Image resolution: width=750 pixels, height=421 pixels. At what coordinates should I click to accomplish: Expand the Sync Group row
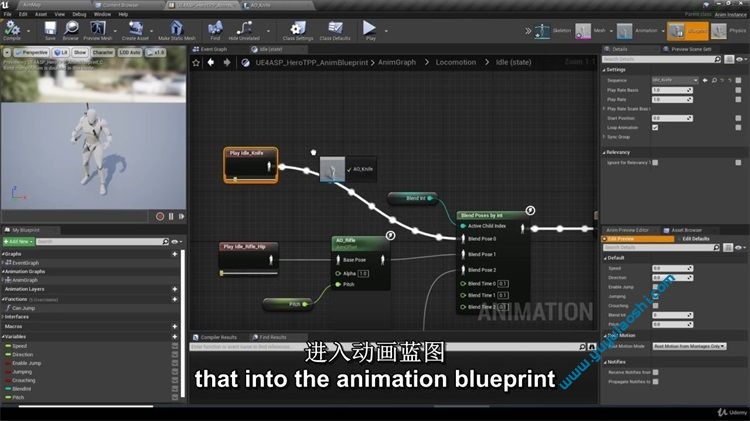point(605,137)
